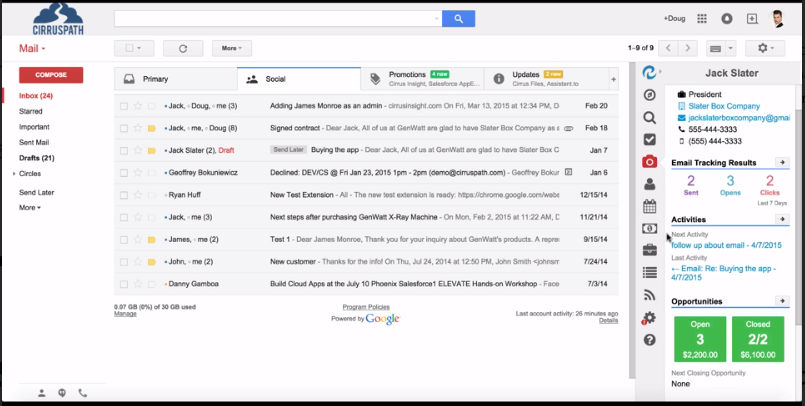Expand the Opportunities section arrow
Screen dimensions: 805x406
(x=782, y=301)
